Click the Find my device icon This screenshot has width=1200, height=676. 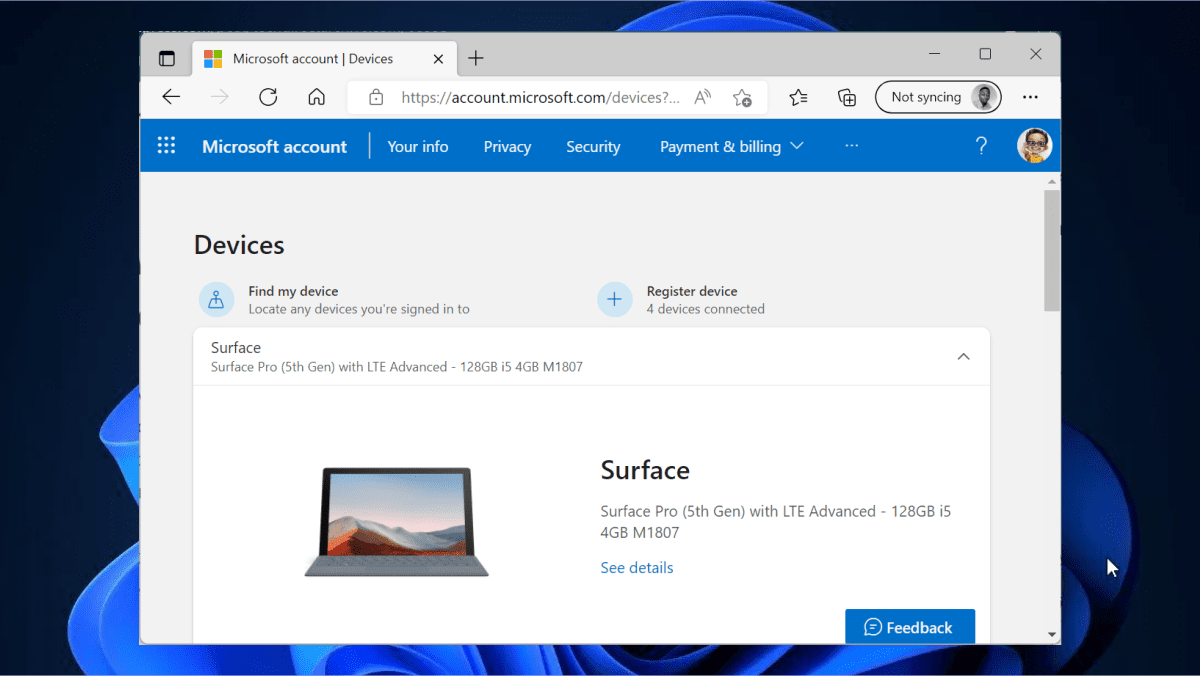[216, 299]
